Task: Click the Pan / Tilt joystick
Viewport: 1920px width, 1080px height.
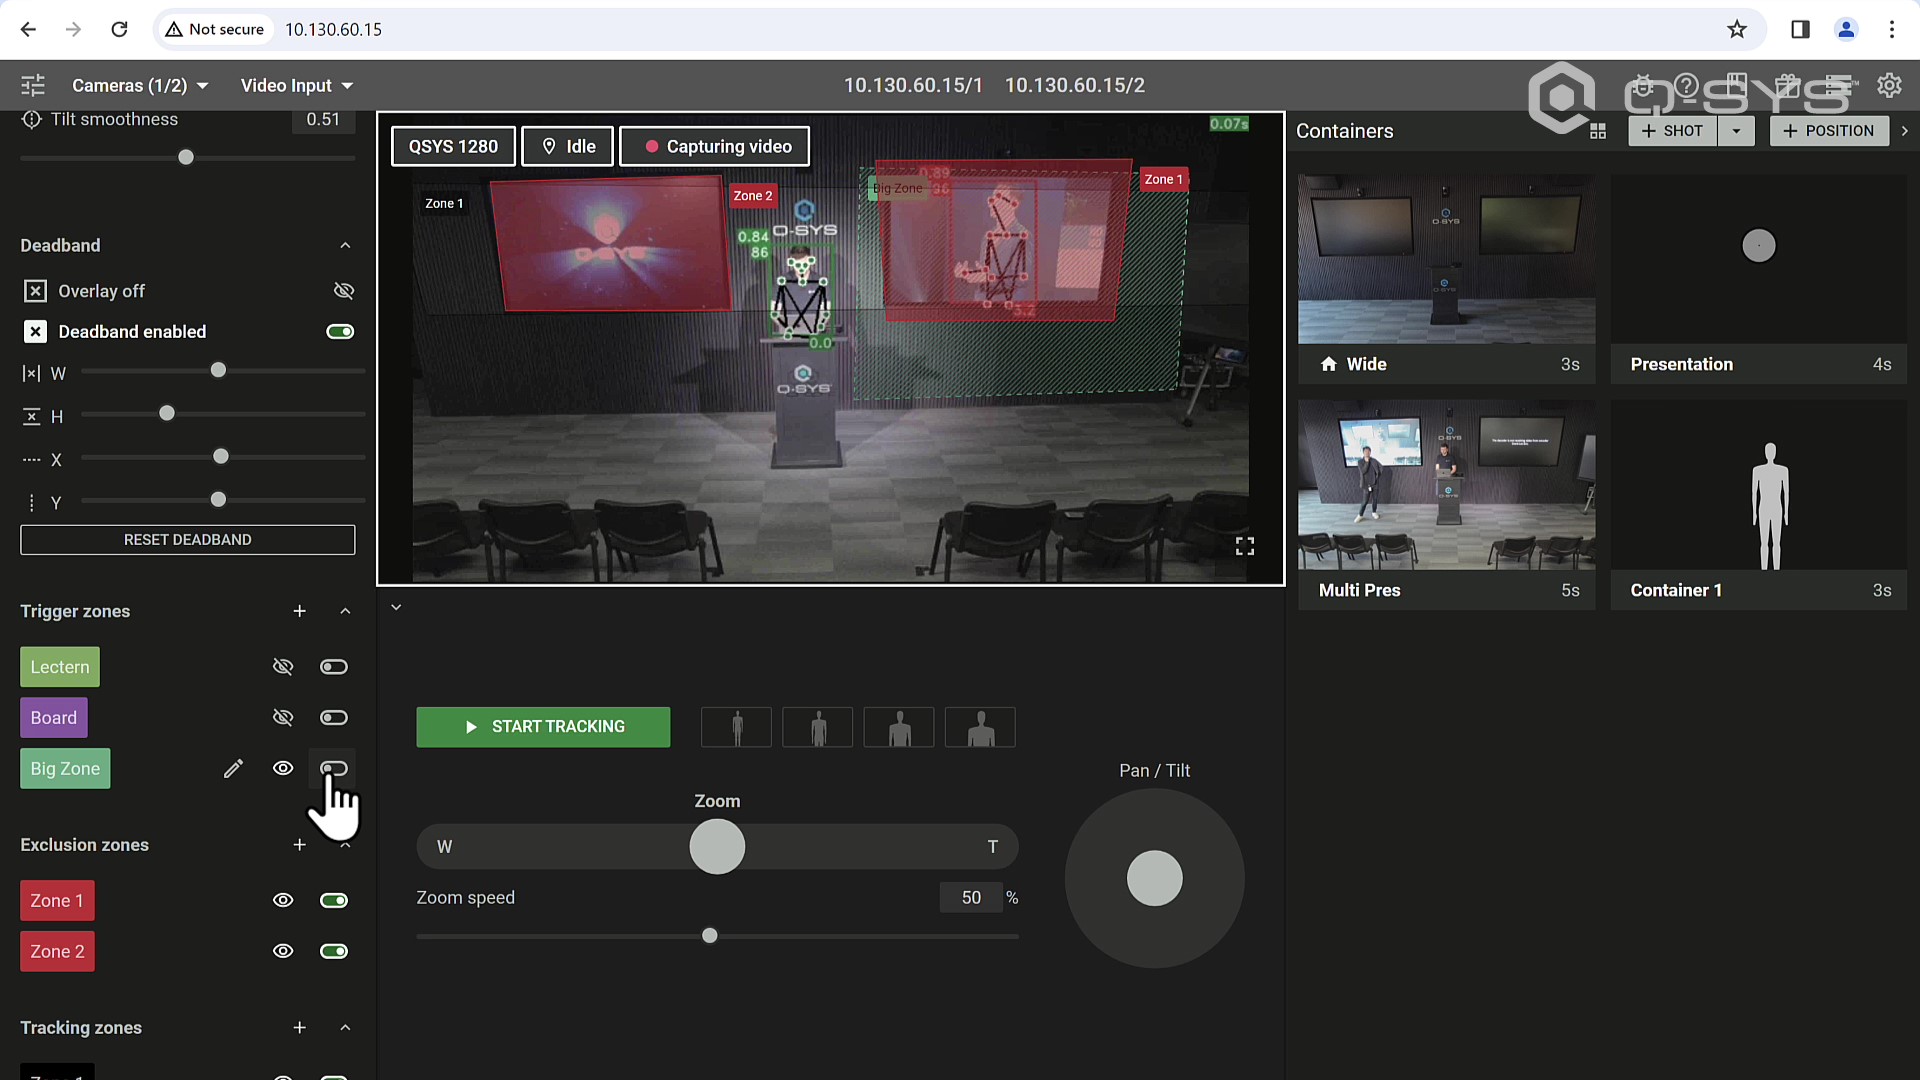Action: pyautogui.click(x=1155, y=878)
